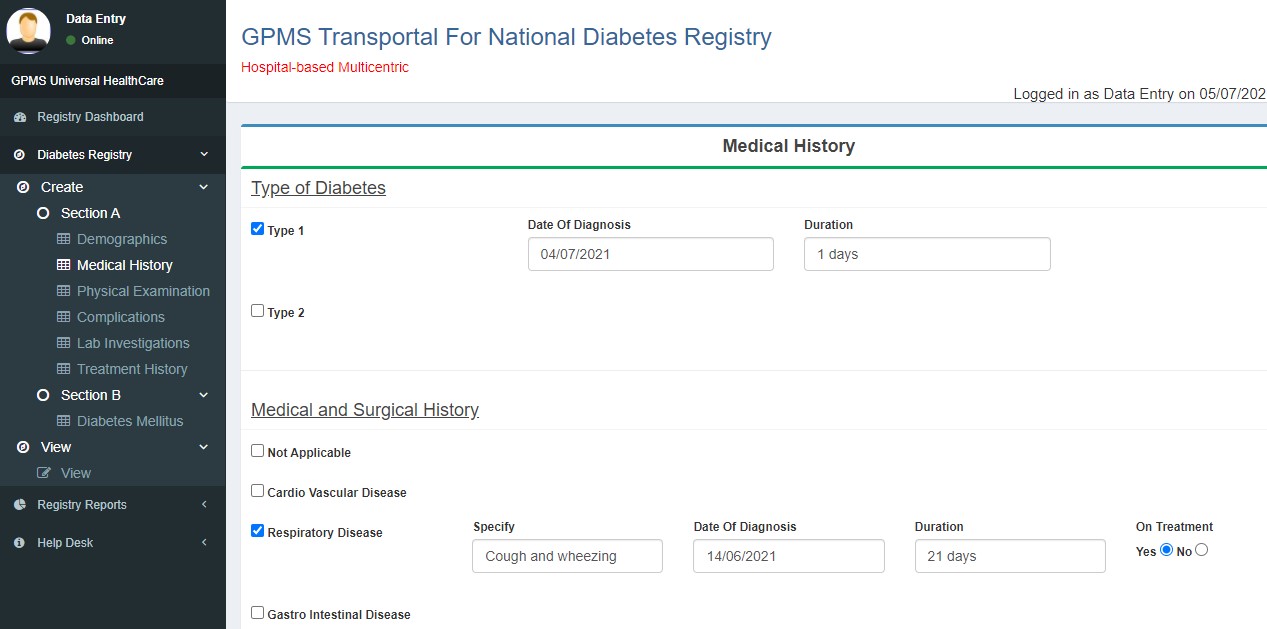Expand the Registry Reports arrow
This screenshot has height=629, width=1267.
(x=204, y=505)
